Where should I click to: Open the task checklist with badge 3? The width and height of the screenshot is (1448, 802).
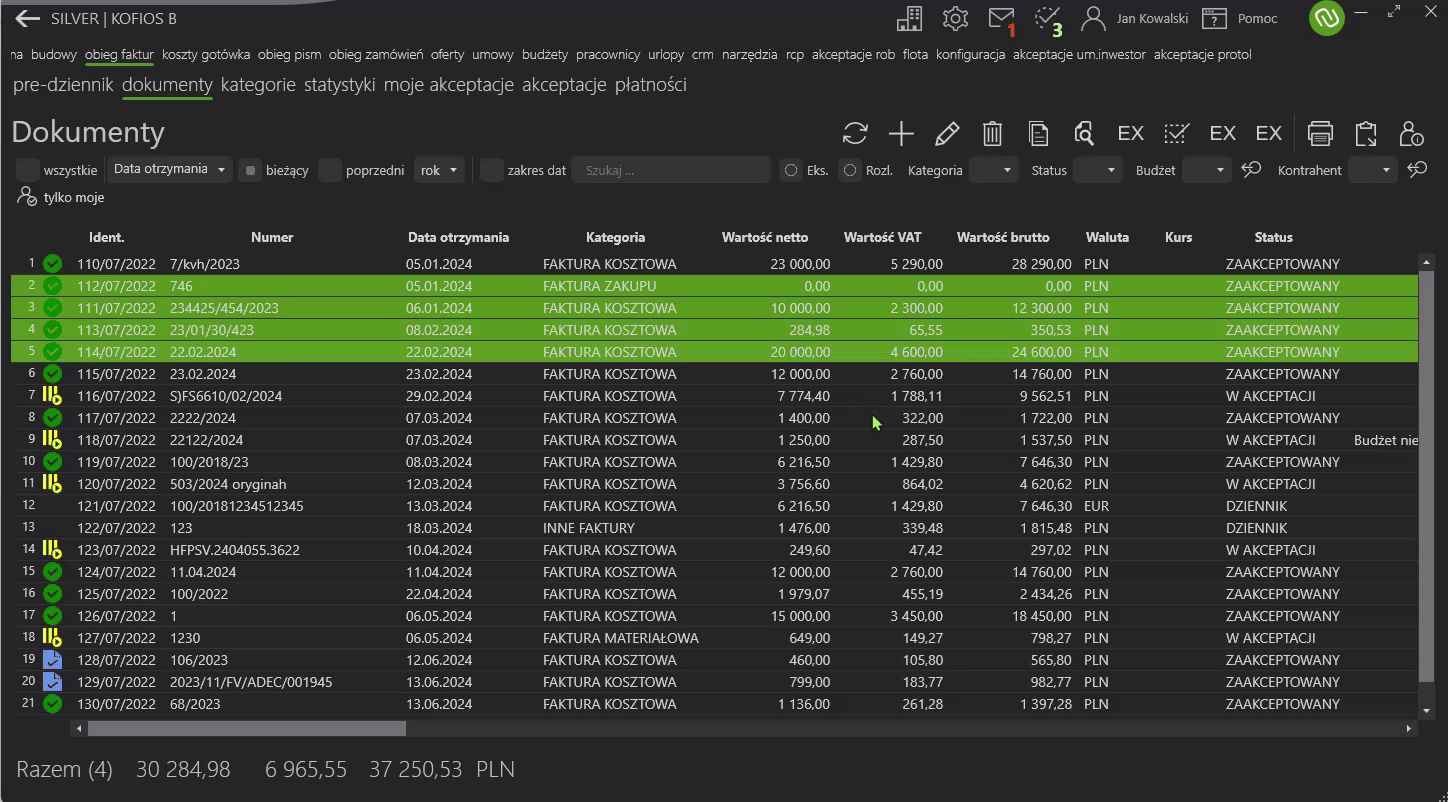(1047, 18)
